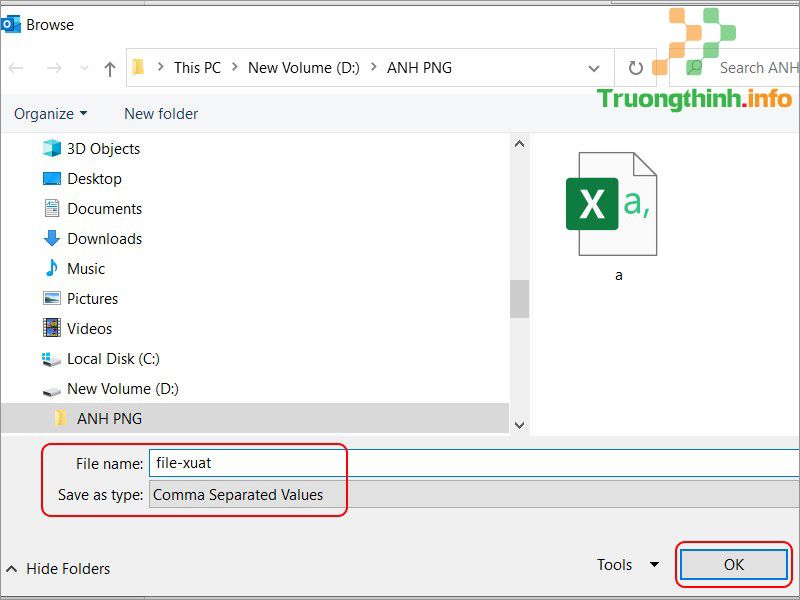The height and width of the screenshot is (600, 800).
Task: Click the 3D Objects icon
Action: (x=52, y=148)
